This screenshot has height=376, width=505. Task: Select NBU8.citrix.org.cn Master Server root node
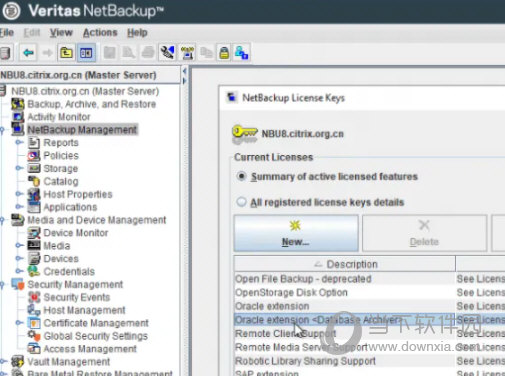(85, 91)
